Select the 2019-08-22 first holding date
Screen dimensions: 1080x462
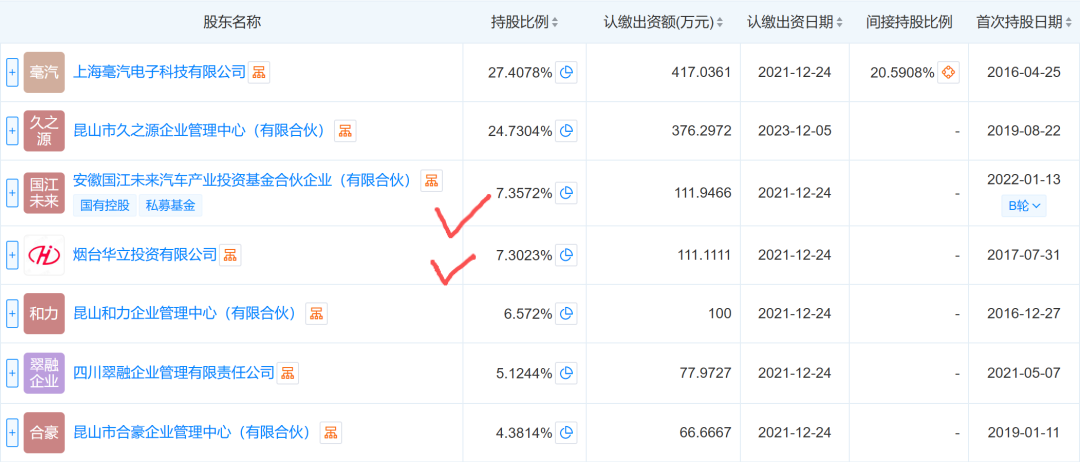click(x=1024, y=131)
